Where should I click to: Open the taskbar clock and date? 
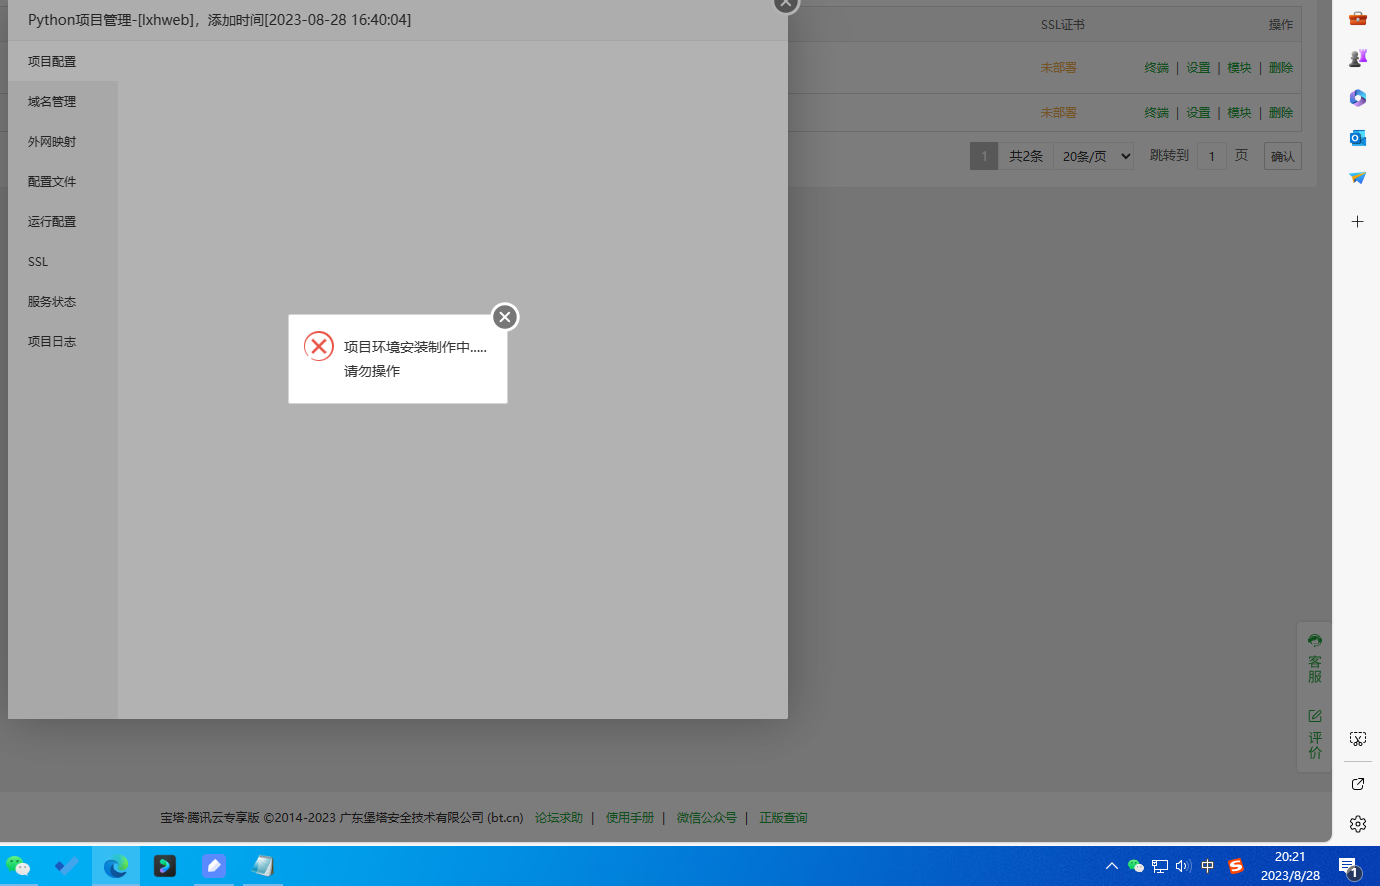coord(1290,866)
